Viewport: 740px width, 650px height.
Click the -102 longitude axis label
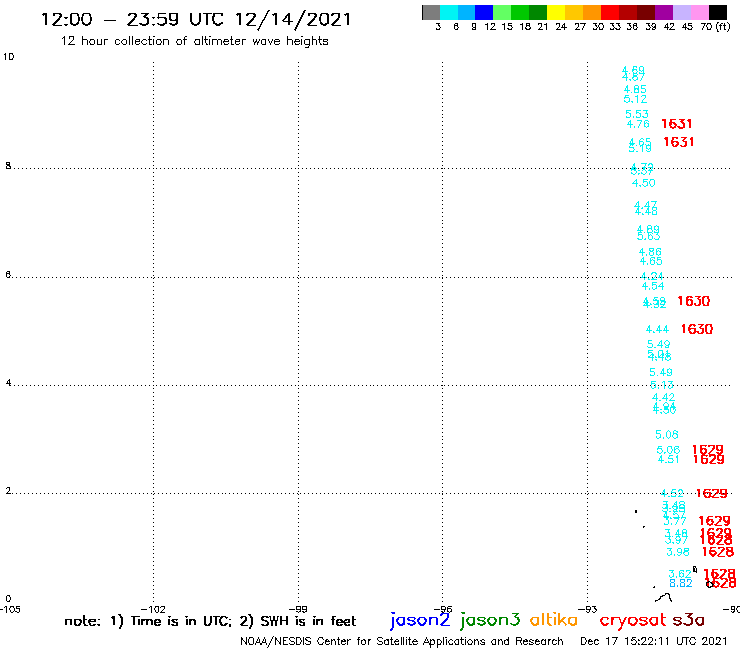153,609
